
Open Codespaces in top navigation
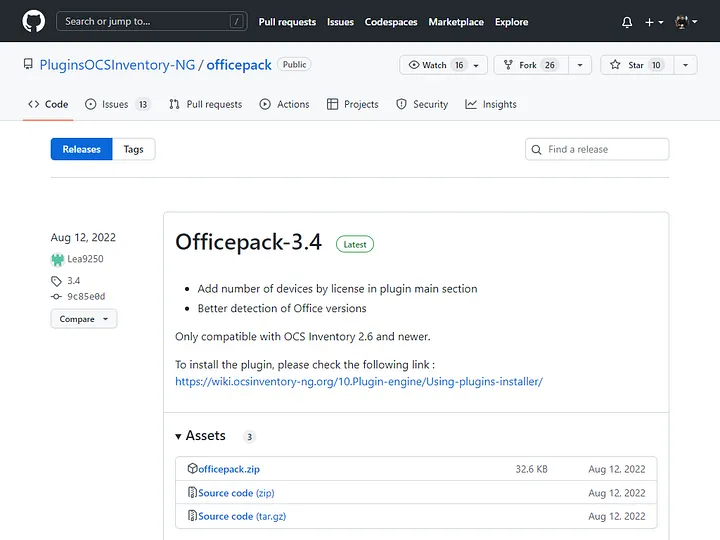(x=391, y=22)
